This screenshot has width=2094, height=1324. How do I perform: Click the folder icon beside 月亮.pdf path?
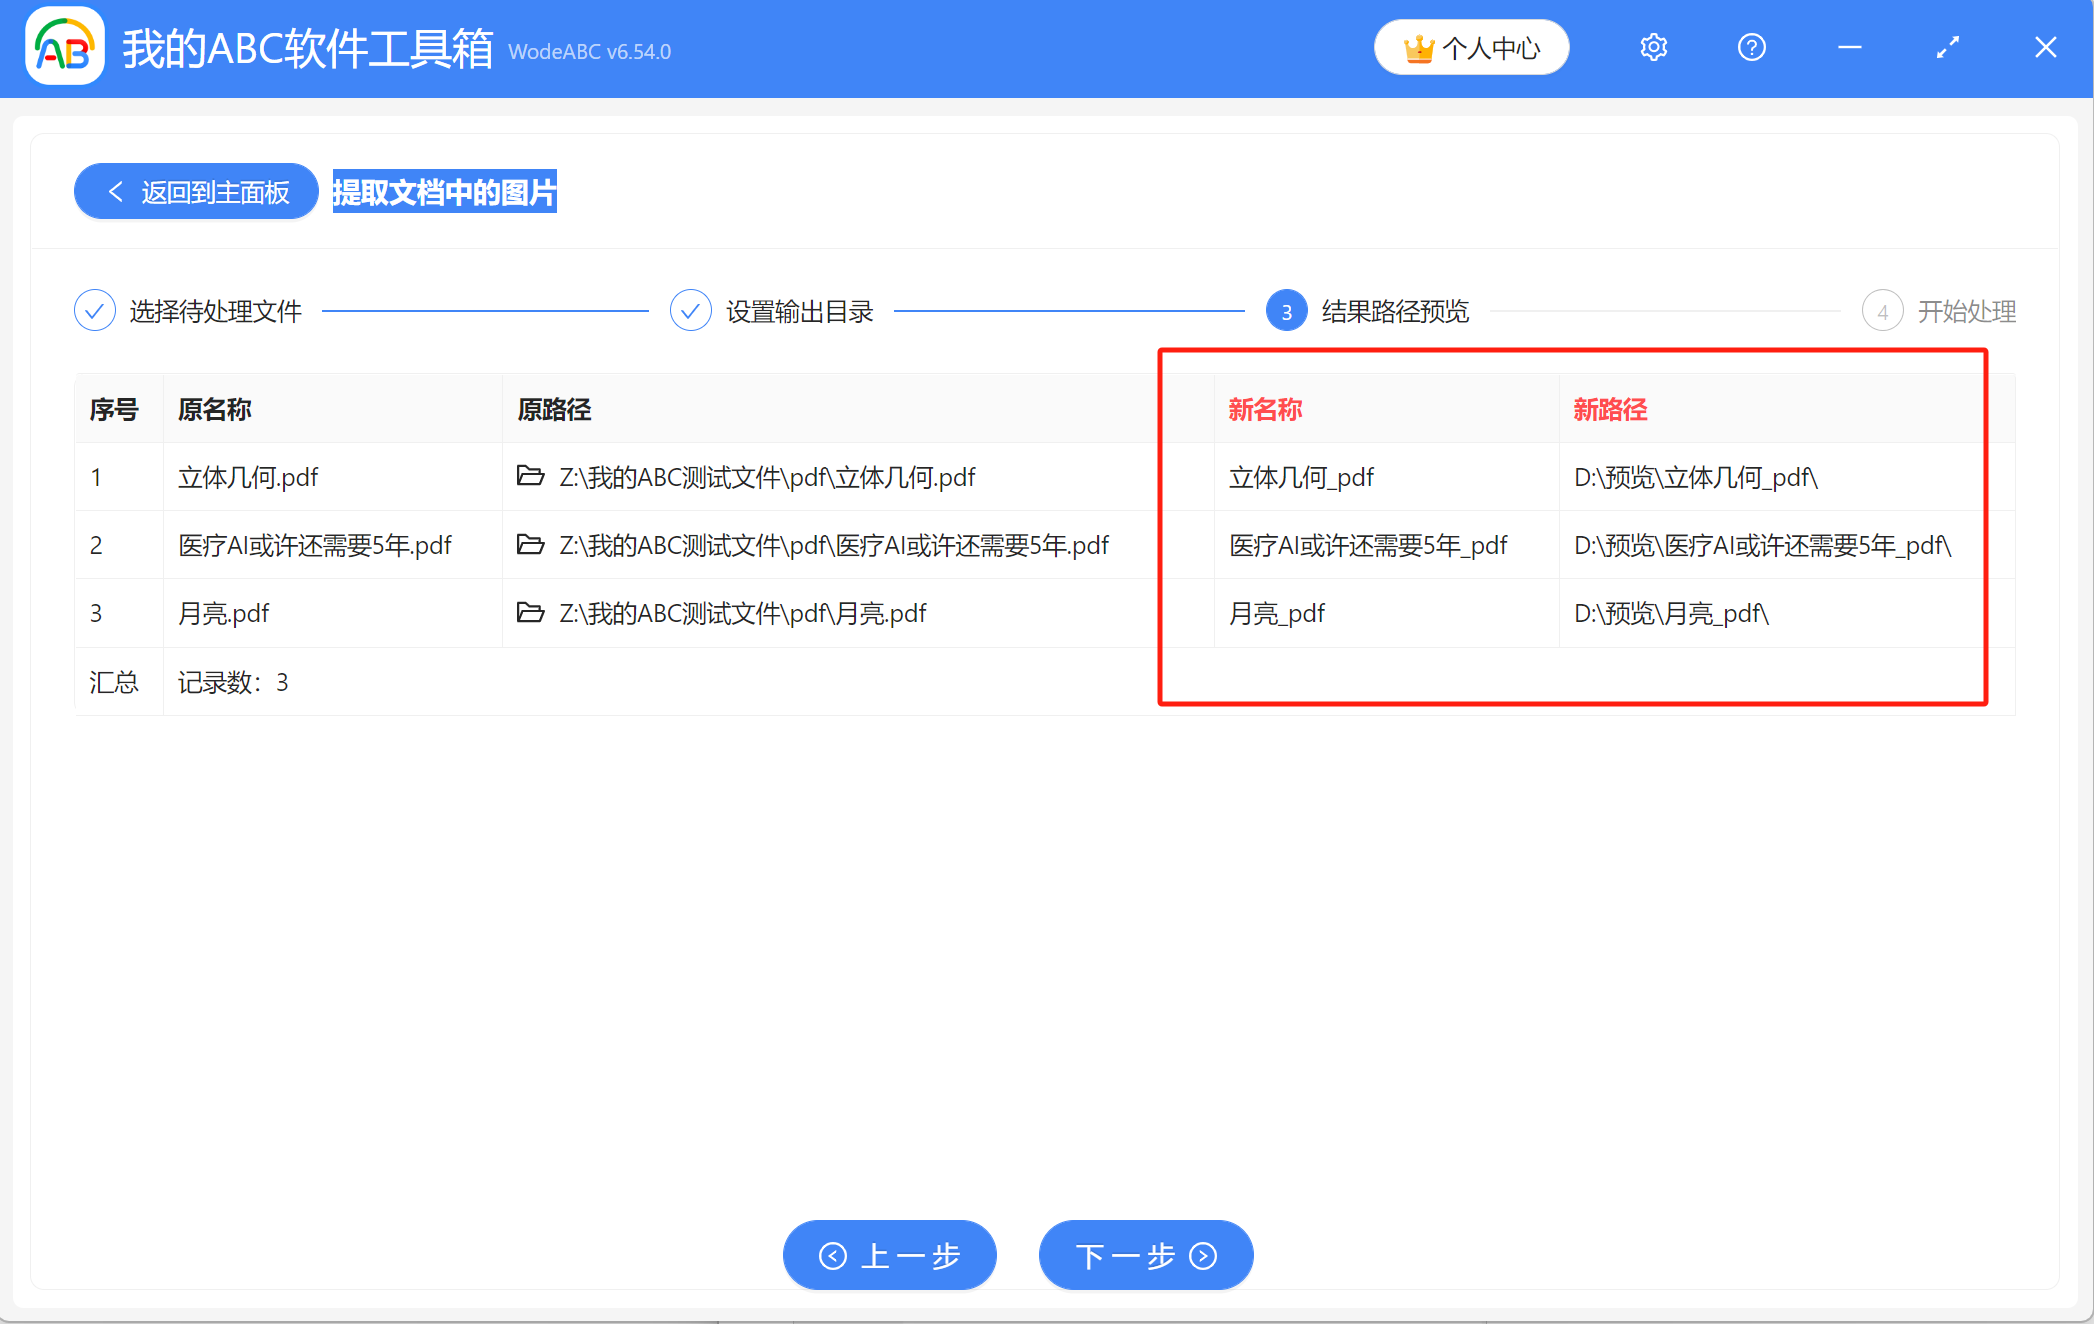pyautogui.click(x=531, y=613)
